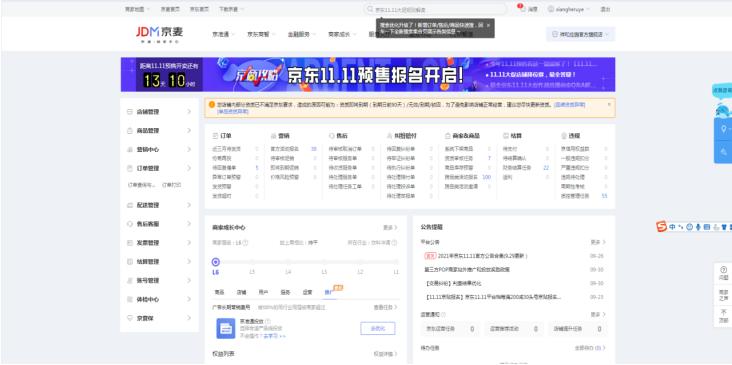Viewport: 732px width, 365px height.
Task: Click the 店铺管理 sidebar icon
Action: [x=130, y=112]
